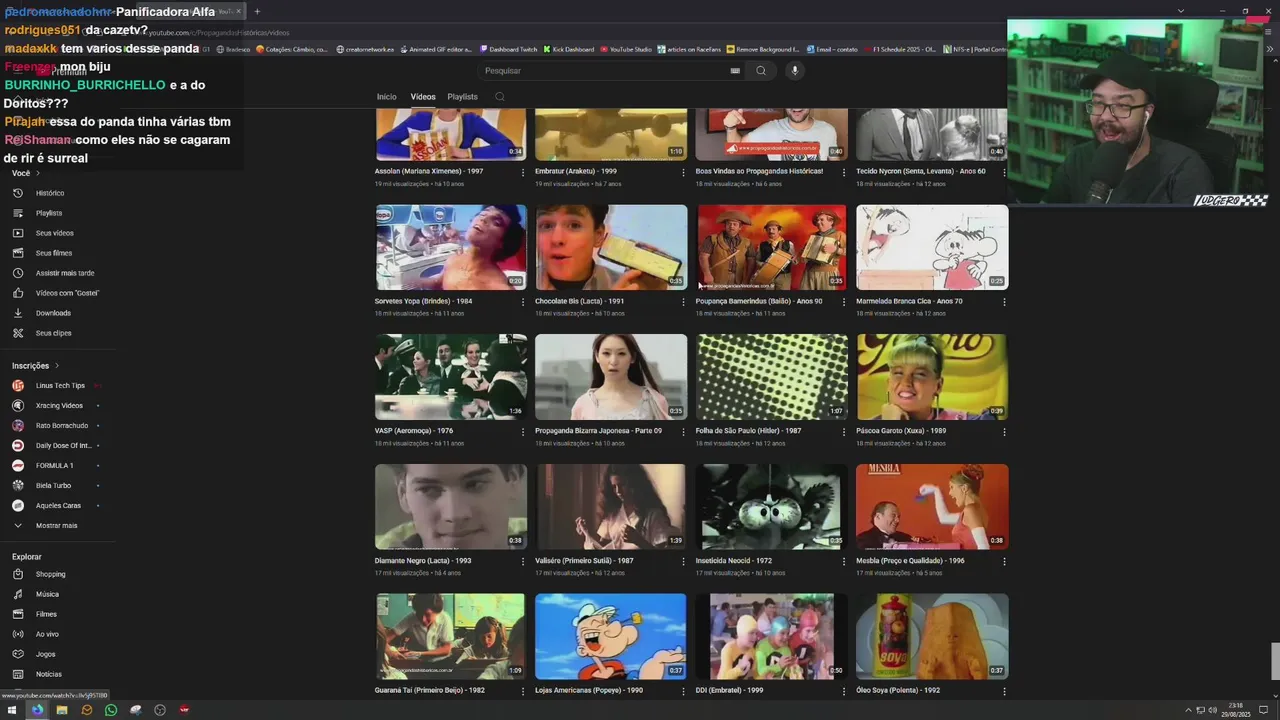Viewport: 1280px width, 720px height.
Task: Open Páscoa Garoto (Xuxa) 1989 title
Action: [901, 431]
